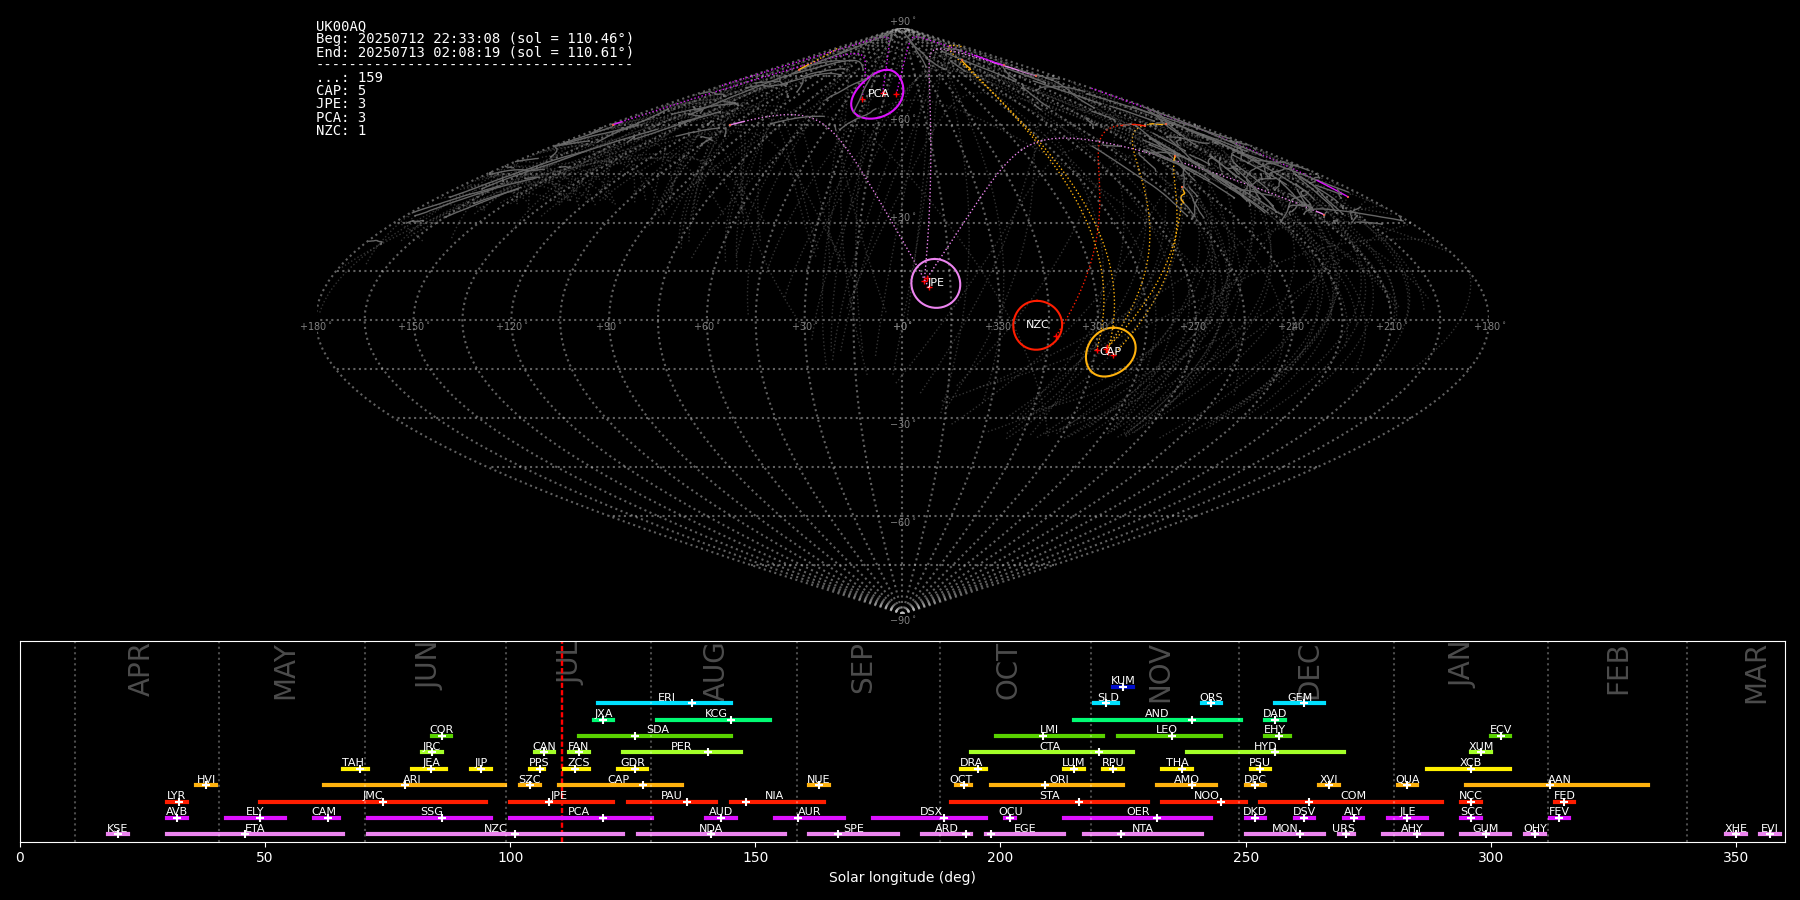
Task: Click the DRA shower label
Action: (x=971, y=763)
